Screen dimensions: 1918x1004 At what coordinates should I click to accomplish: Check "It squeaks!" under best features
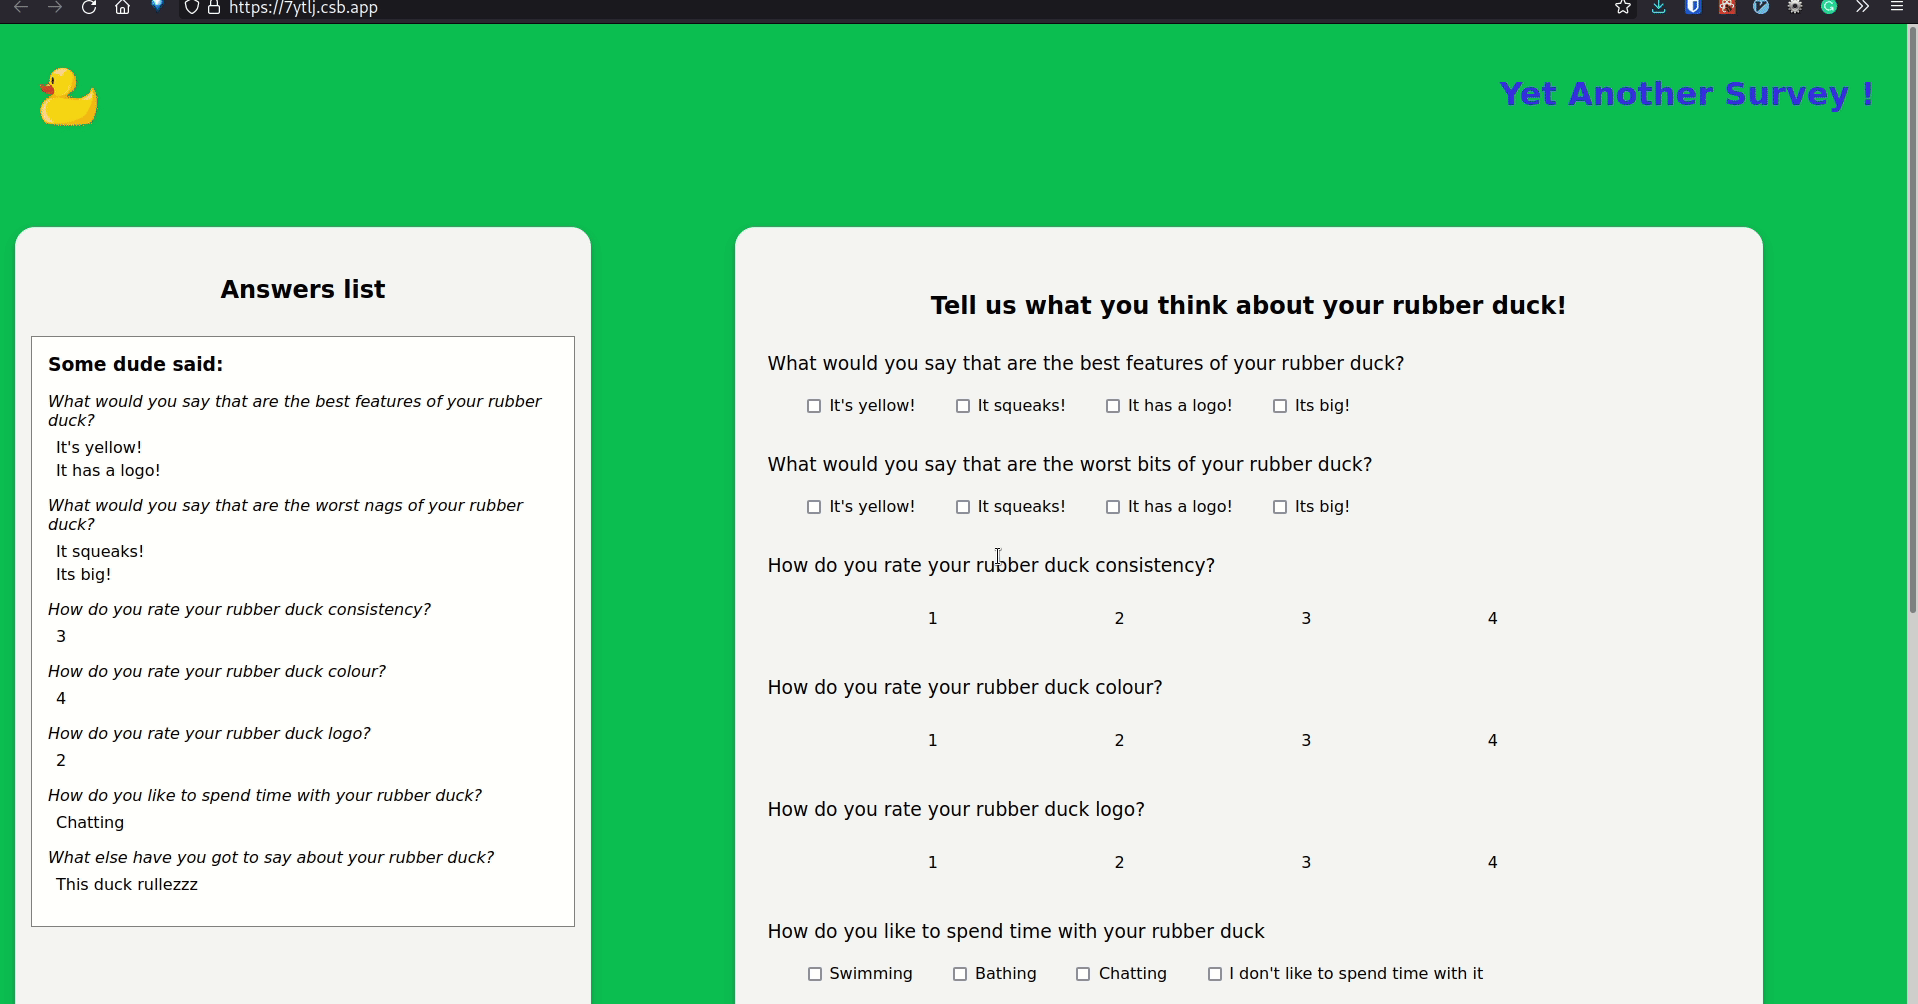pos(963,406)
